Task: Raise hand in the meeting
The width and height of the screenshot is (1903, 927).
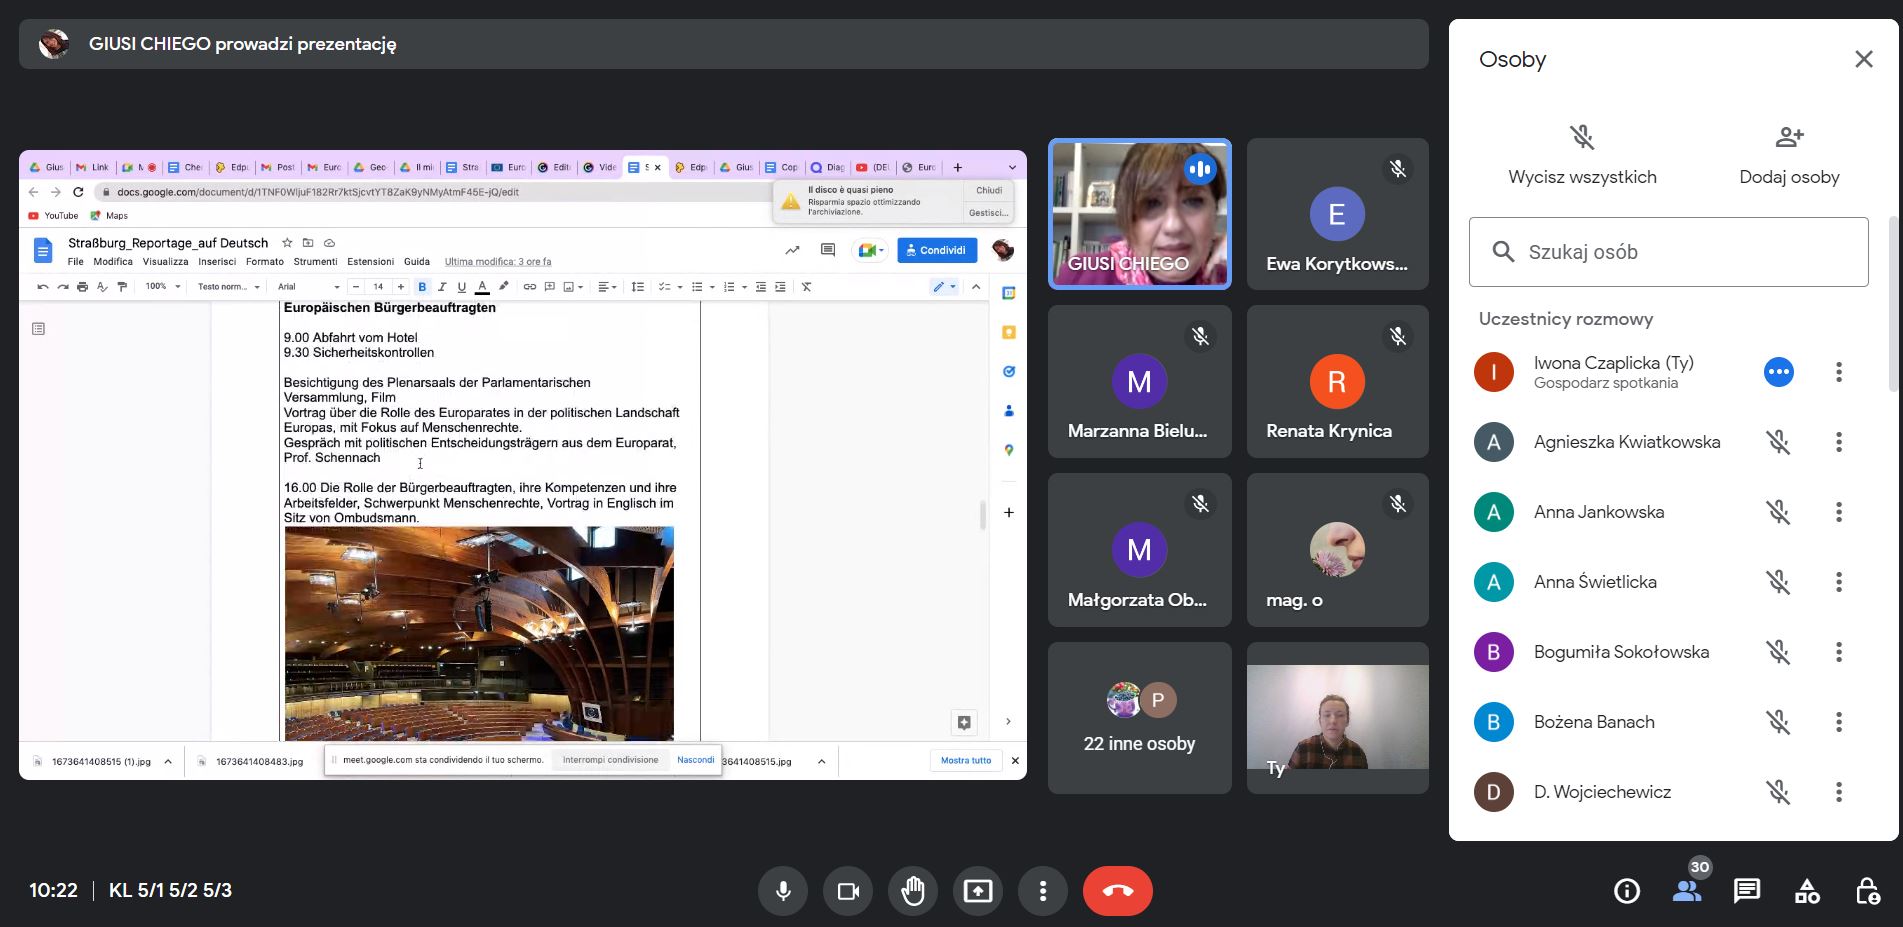Action: pyautogui.click(x=913, y=890)
